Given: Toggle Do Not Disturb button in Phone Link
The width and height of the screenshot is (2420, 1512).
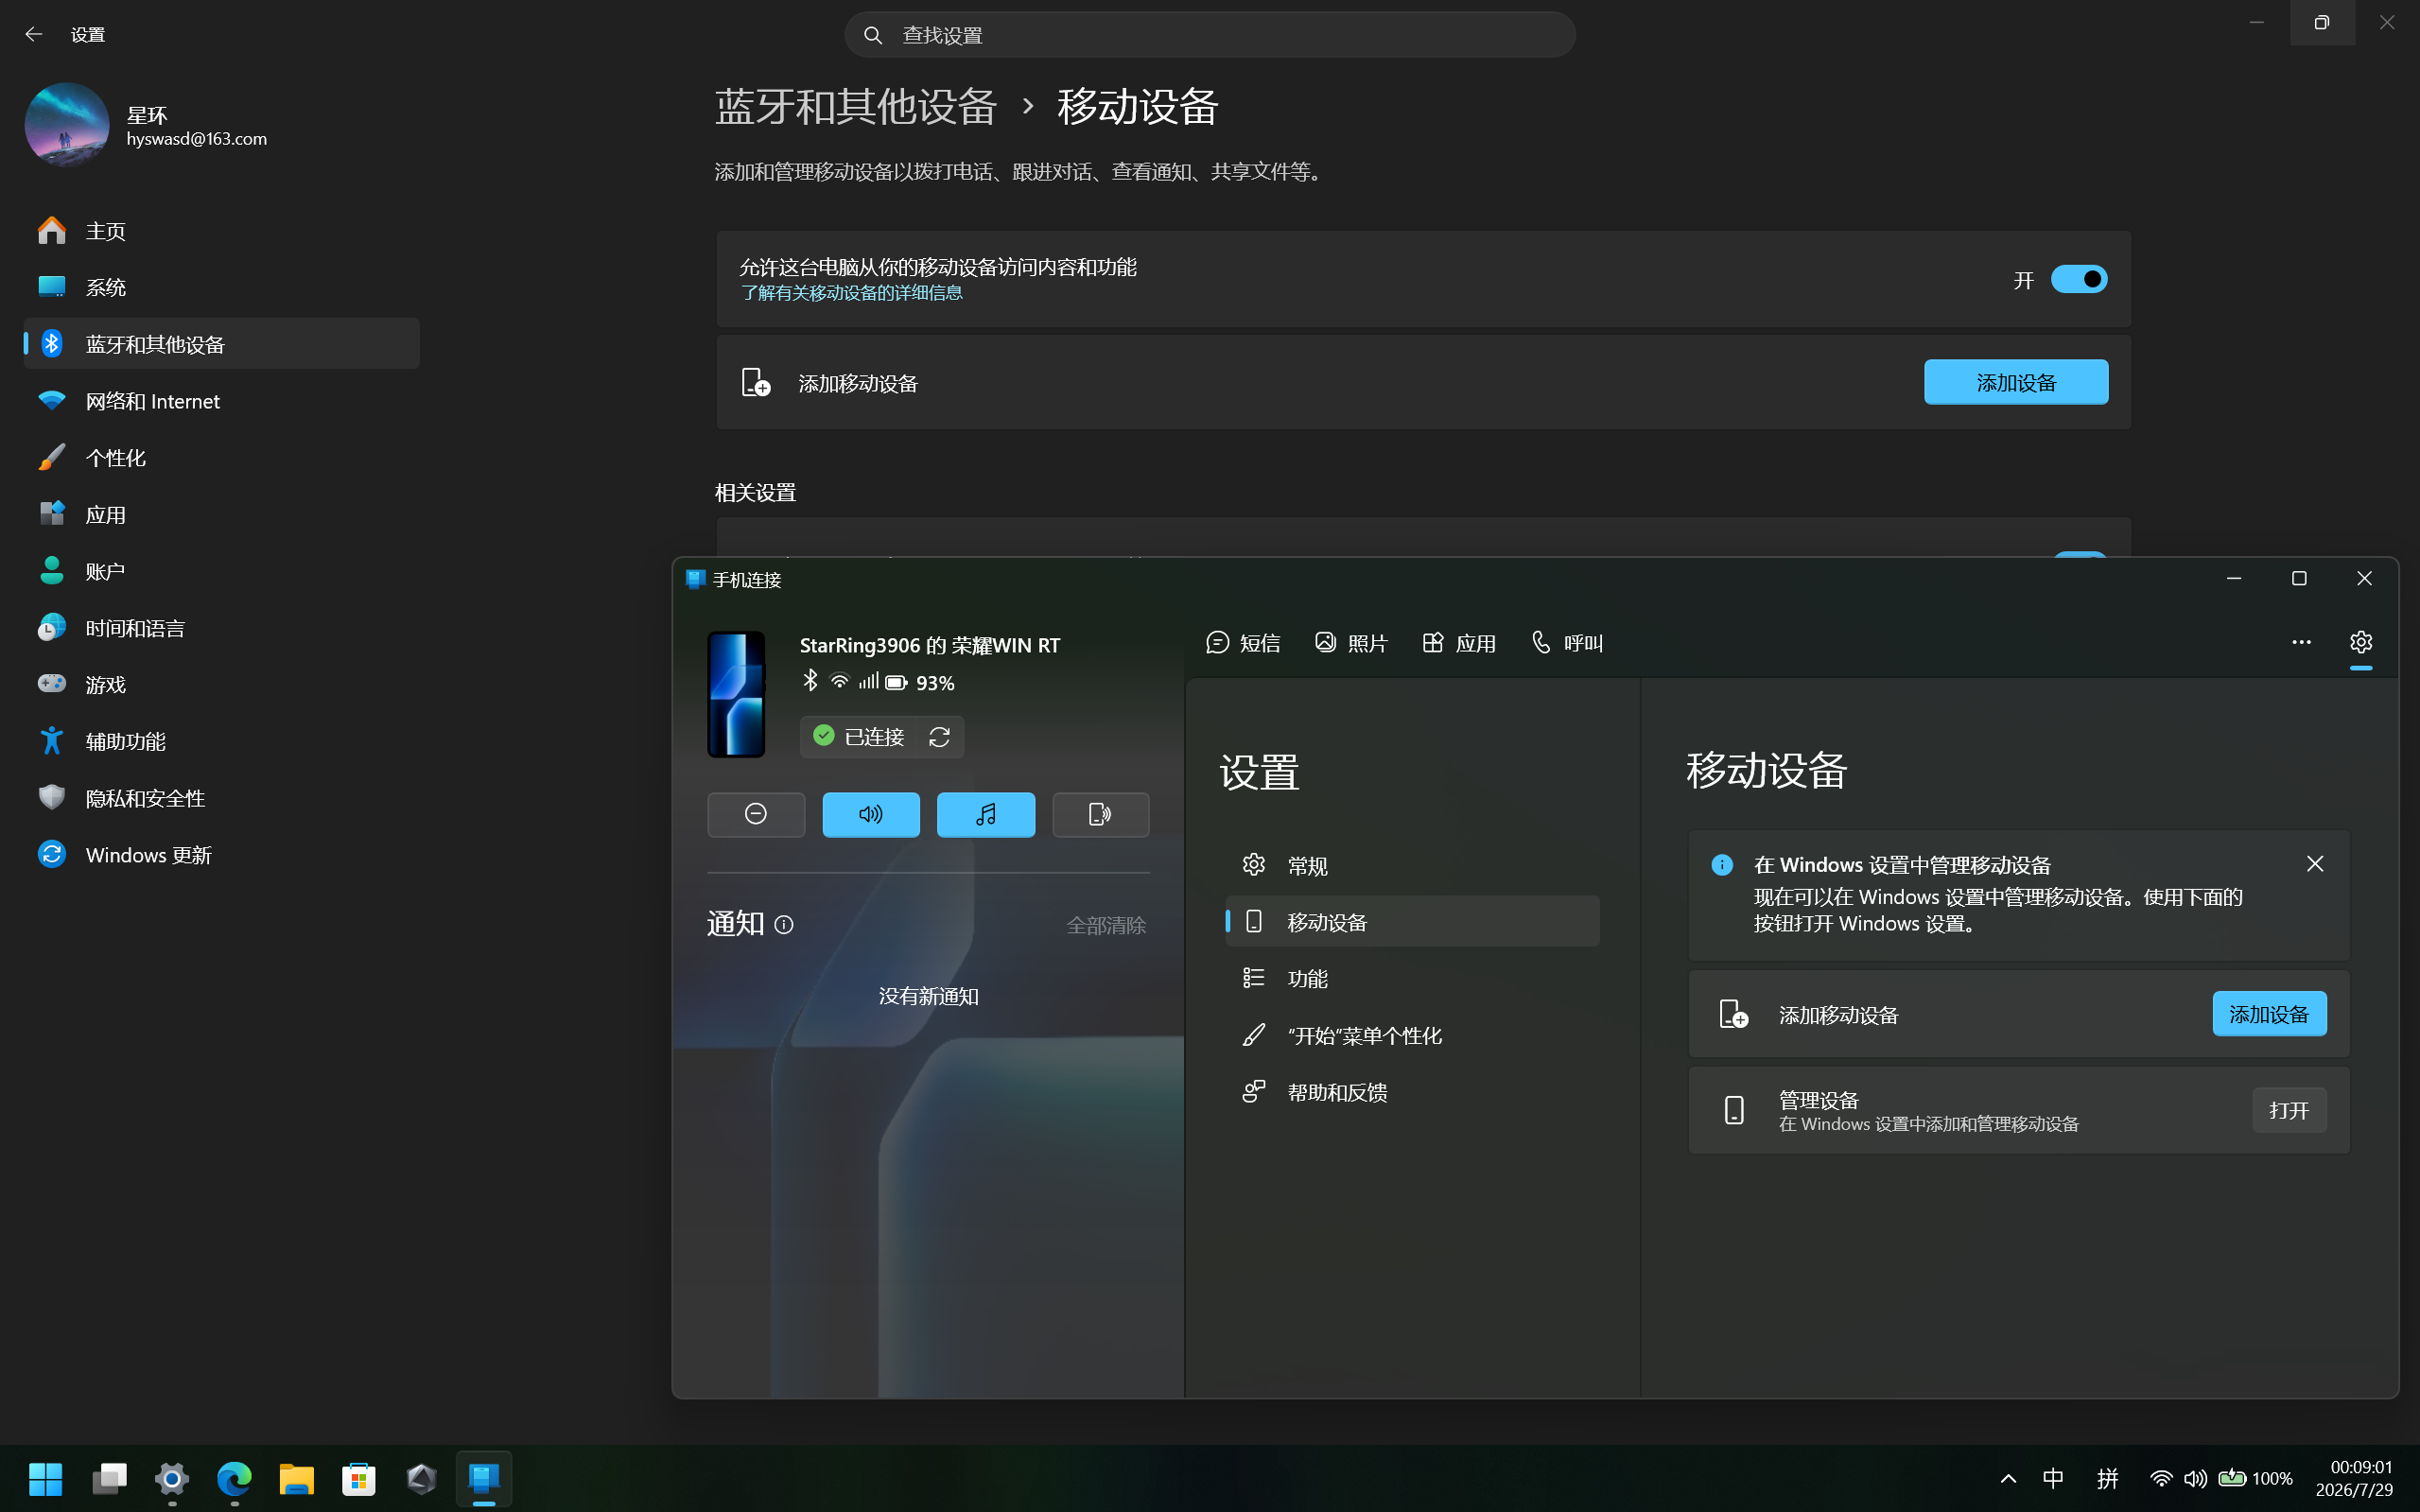Looking at the screenshot, I should tap(756, 814).
